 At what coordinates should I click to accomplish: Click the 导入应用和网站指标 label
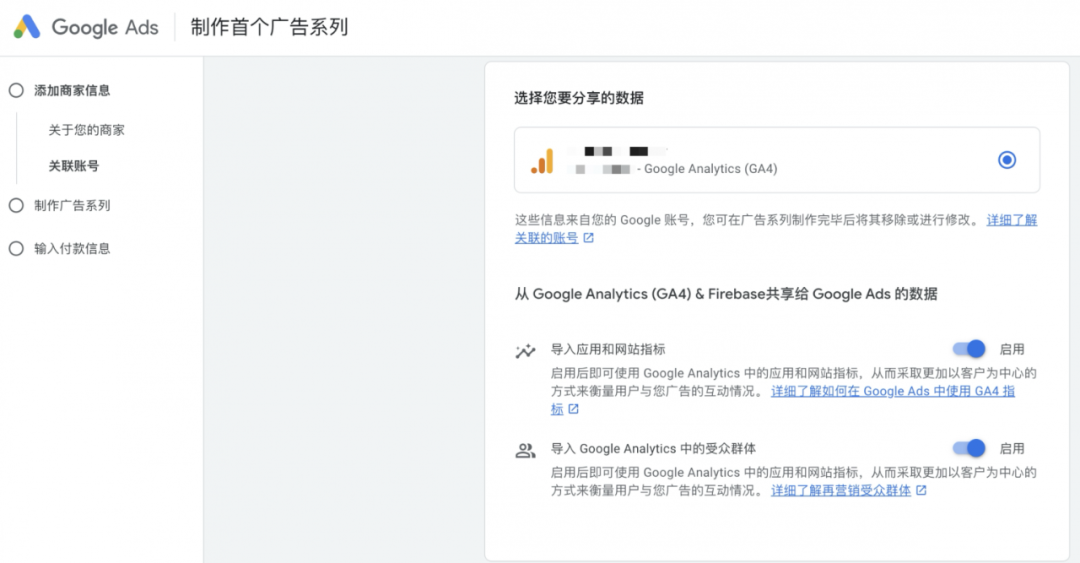point(608,349)
